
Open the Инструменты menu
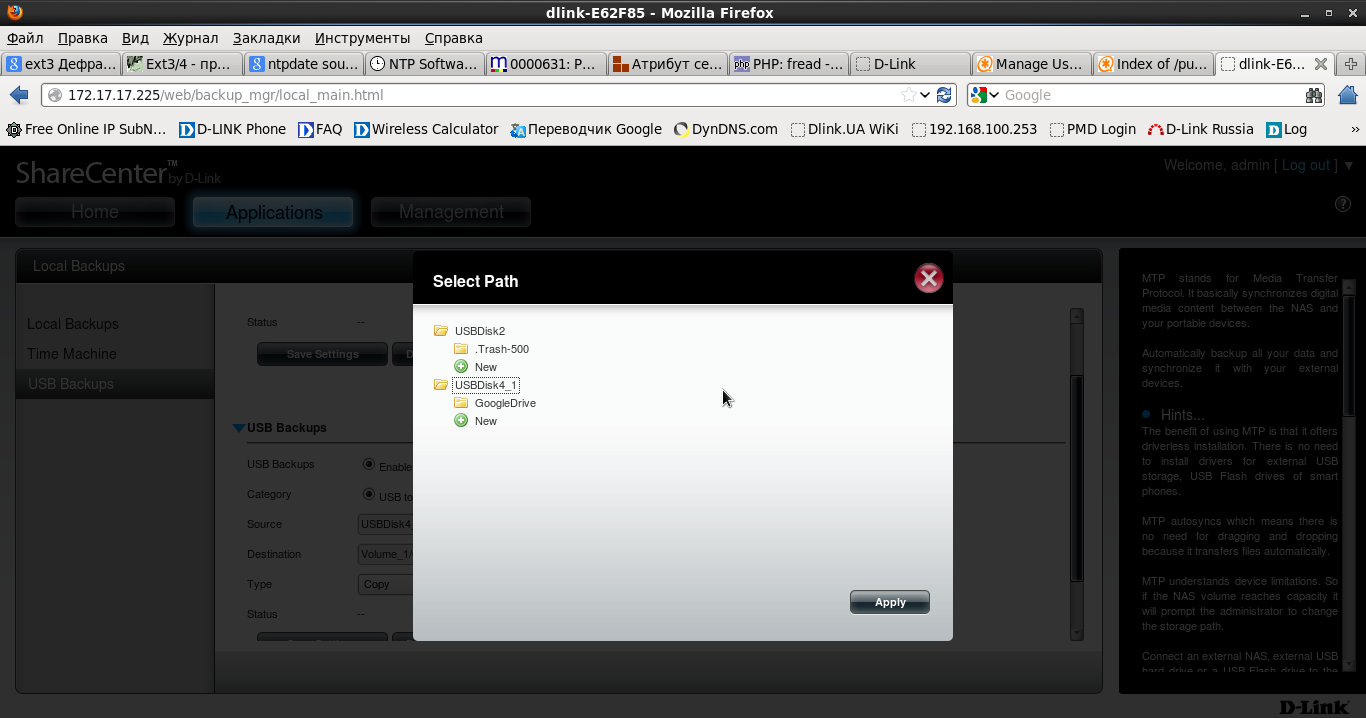(362, 38)
